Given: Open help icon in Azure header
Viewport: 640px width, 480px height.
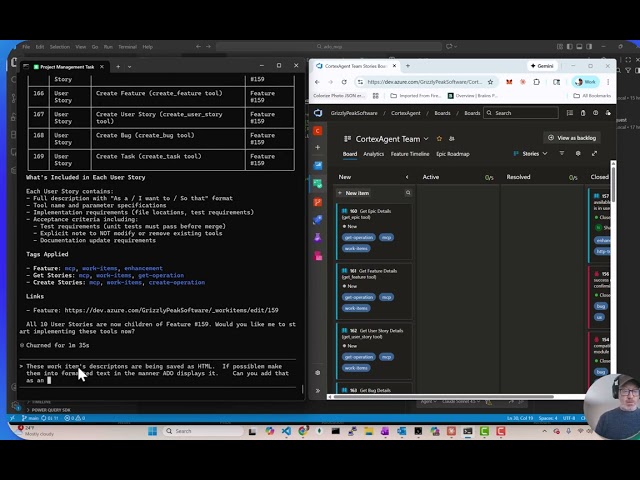Looking at the screenshot, I should click(x=596, y=113).
